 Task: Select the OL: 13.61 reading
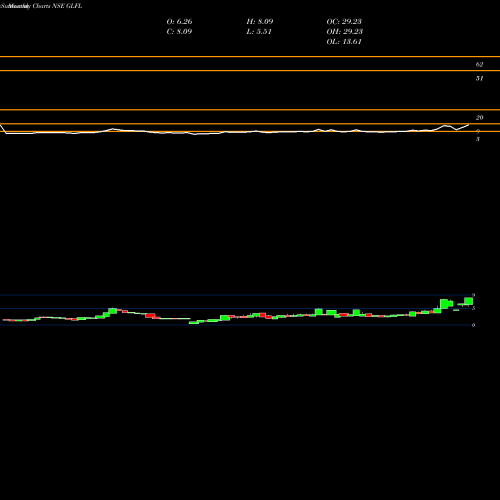tap(344, 42)
